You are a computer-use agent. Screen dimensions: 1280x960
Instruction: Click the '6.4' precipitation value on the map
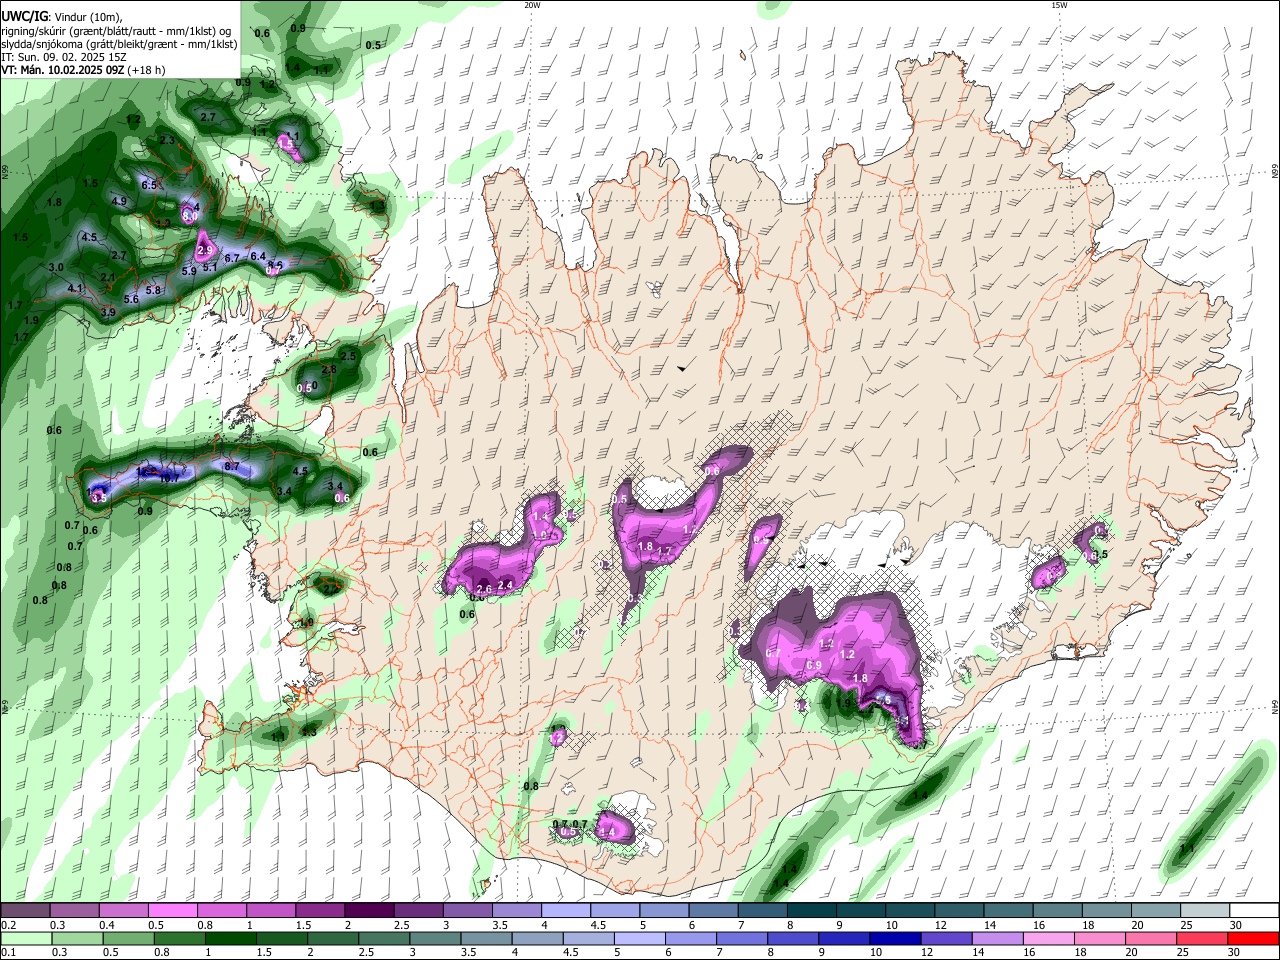click(257, 256)
